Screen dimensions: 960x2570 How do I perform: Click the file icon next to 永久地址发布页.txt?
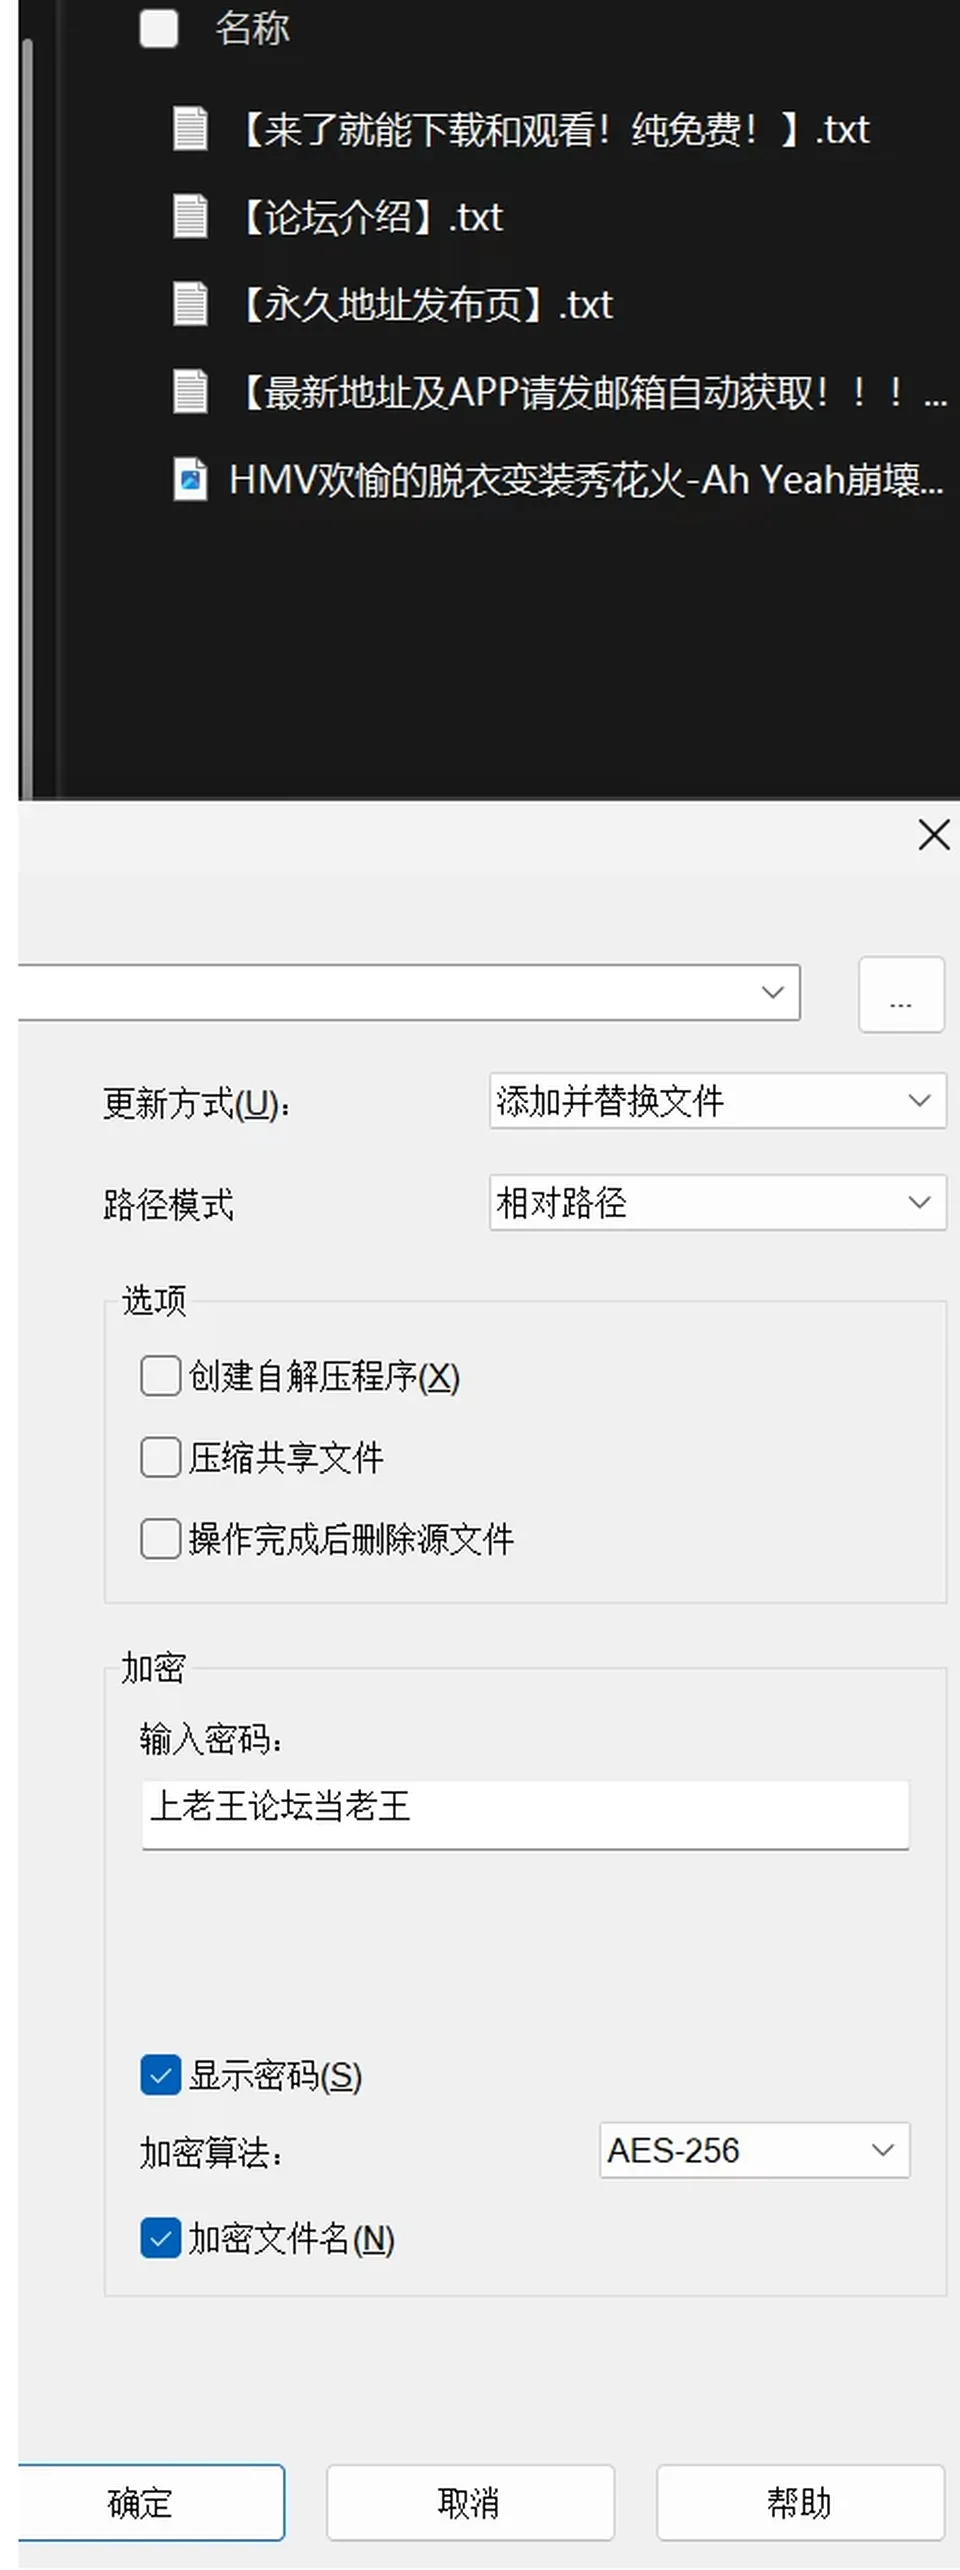190,304
